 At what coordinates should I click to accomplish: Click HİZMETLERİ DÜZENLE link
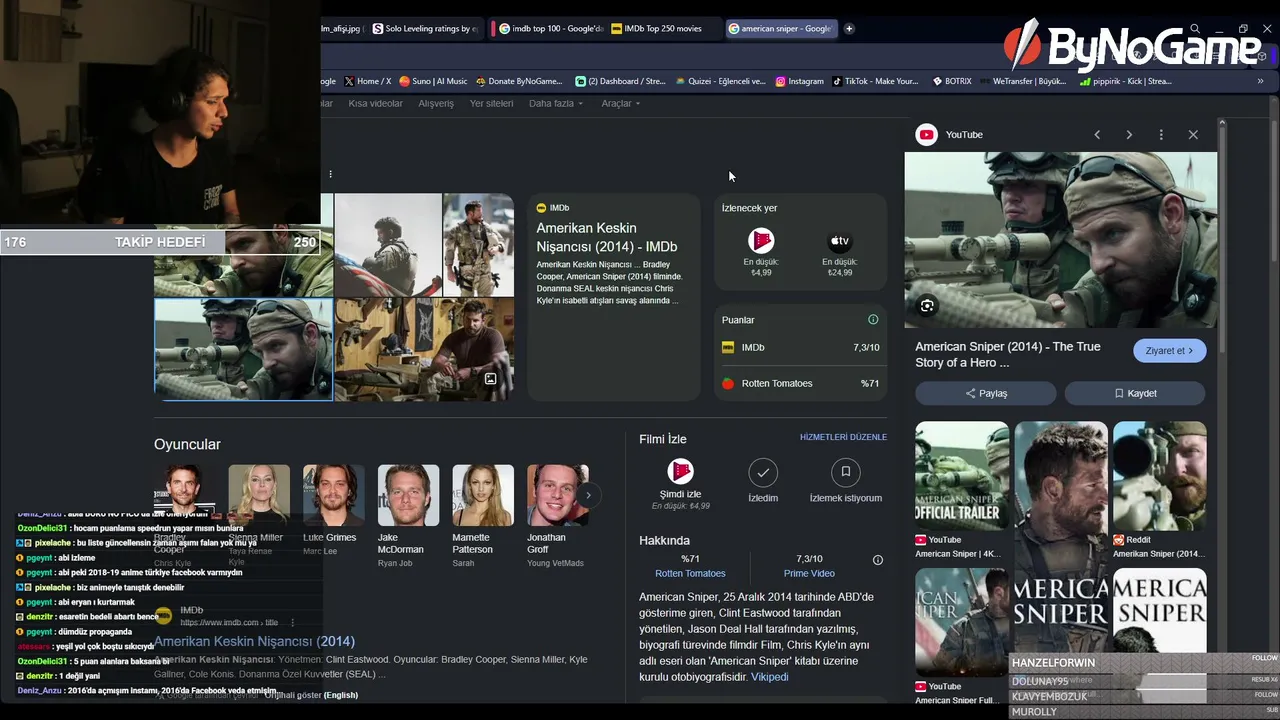coord(843,438)
